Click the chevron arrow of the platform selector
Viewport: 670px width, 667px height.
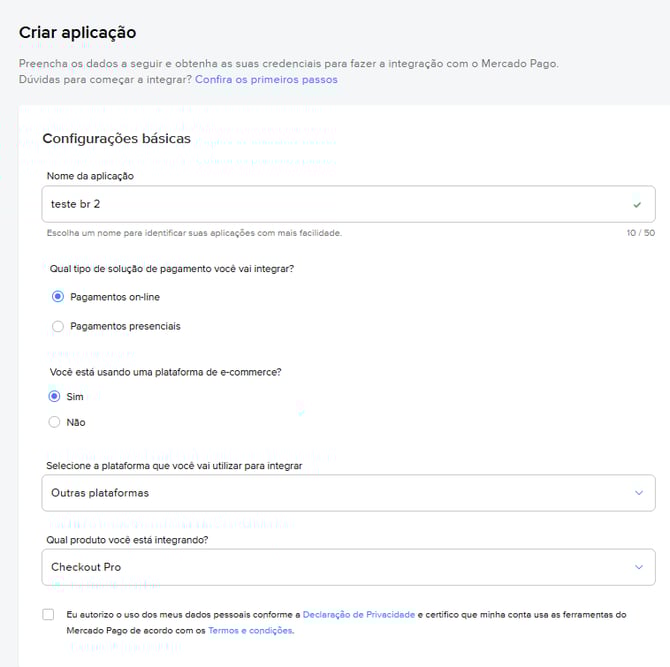[x=639, y=492]
